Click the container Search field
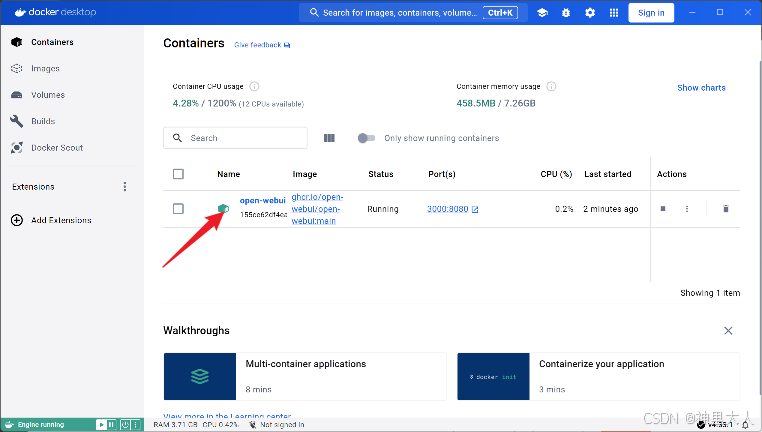The width and height of the screenshot is (762, 432). (235, 138)
